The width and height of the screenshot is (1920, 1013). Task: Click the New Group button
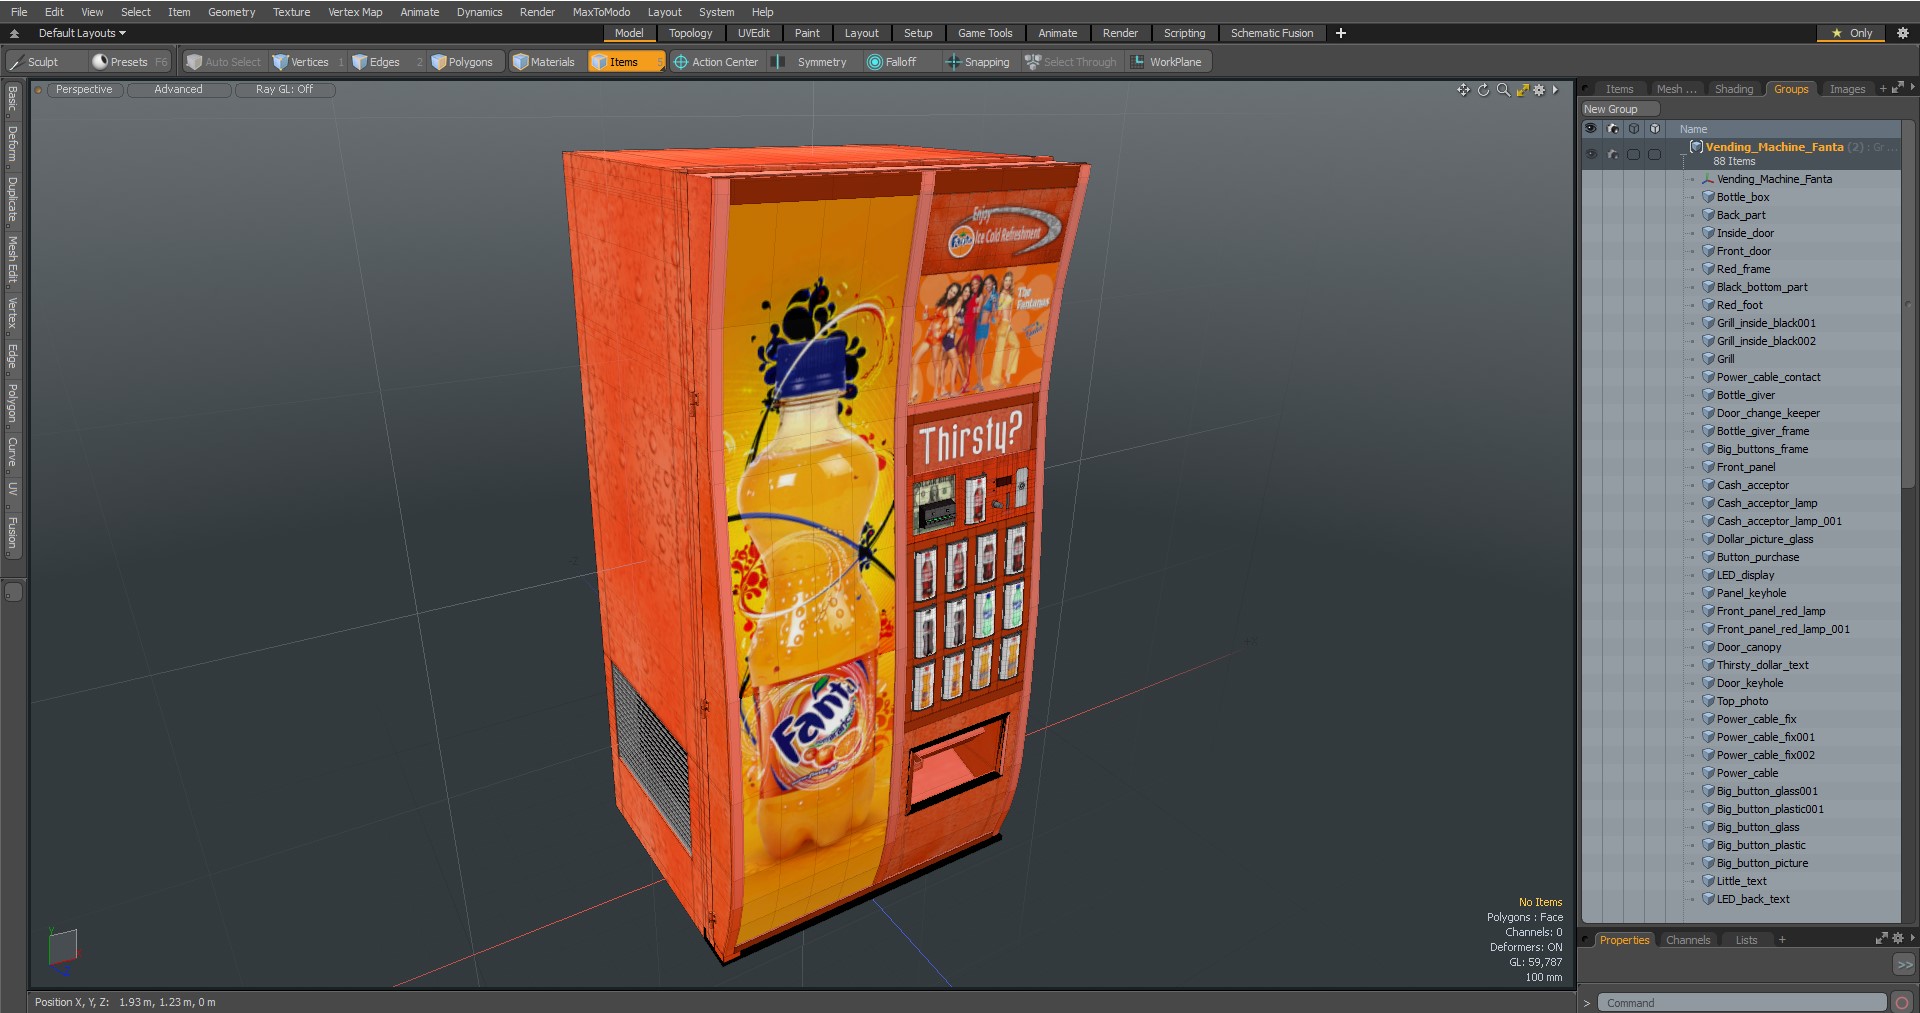click(1620, 109)
